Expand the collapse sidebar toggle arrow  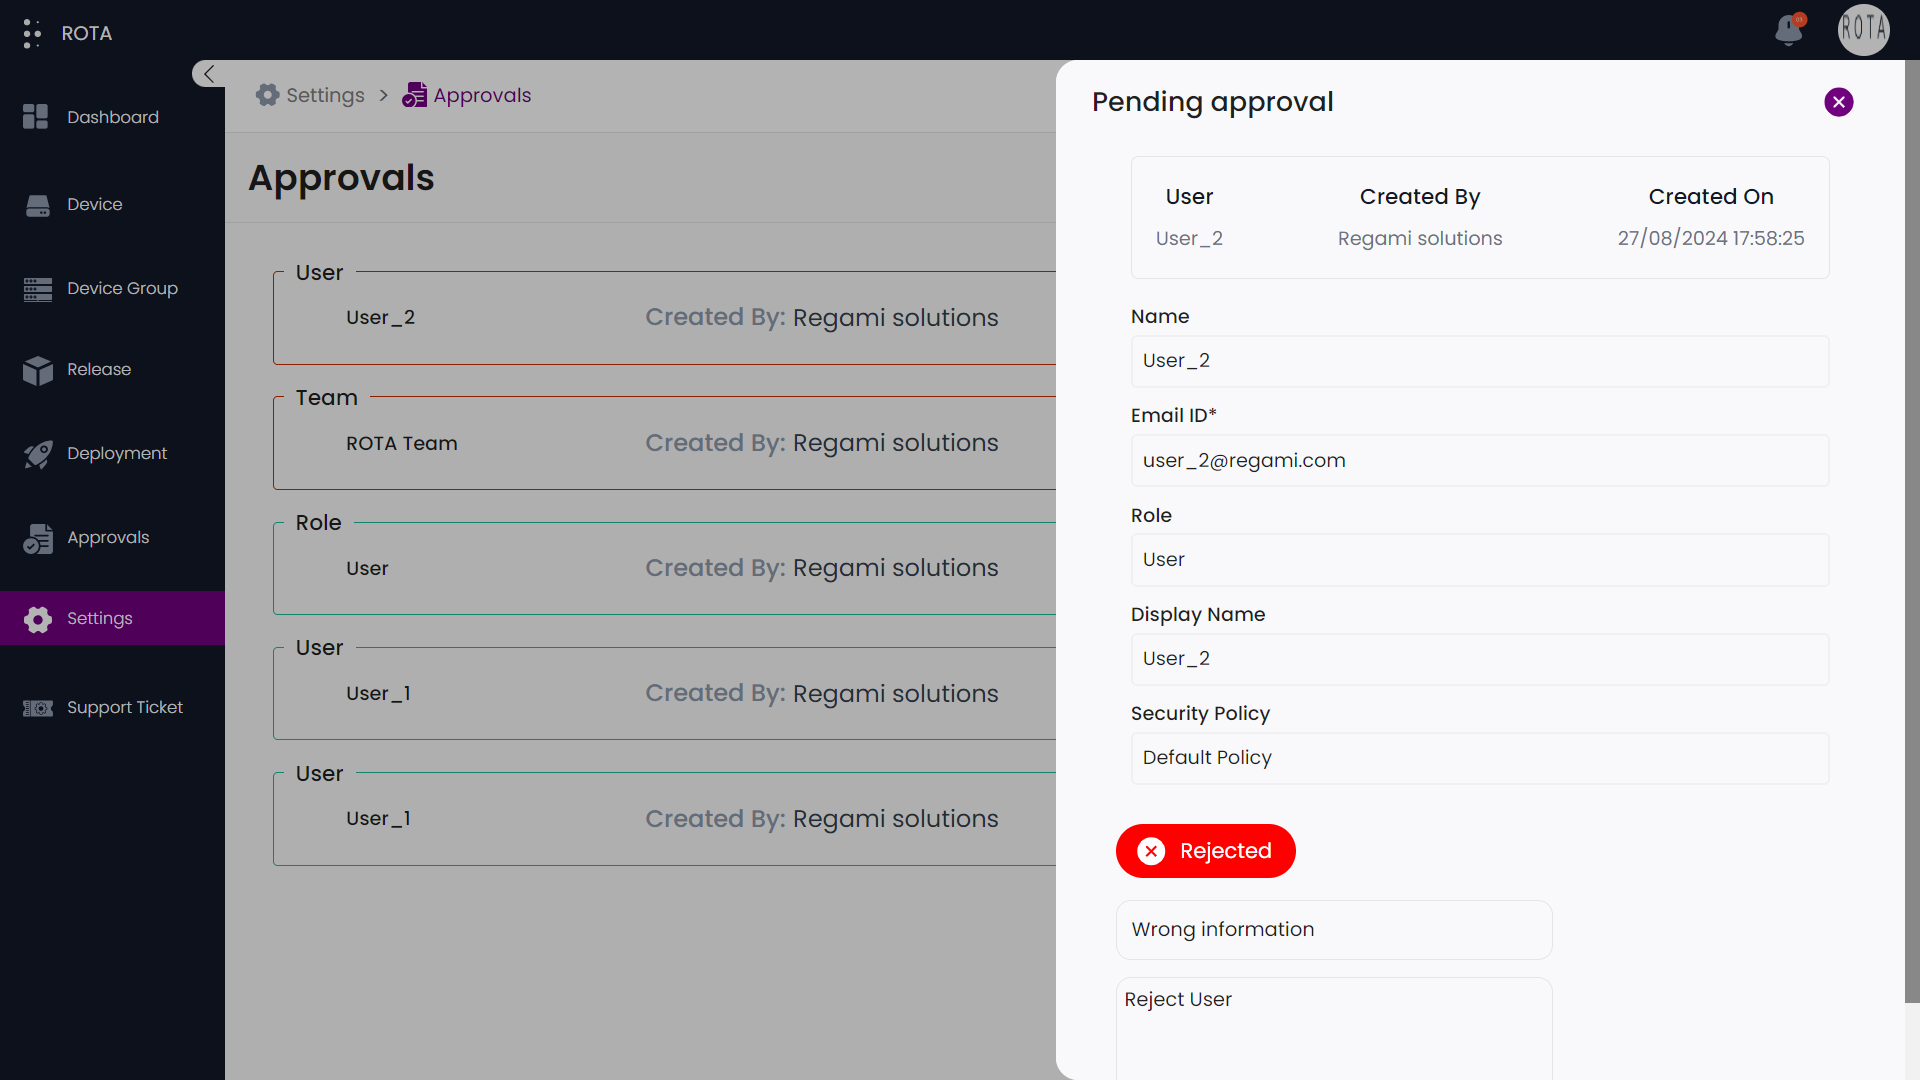[208, 73]
